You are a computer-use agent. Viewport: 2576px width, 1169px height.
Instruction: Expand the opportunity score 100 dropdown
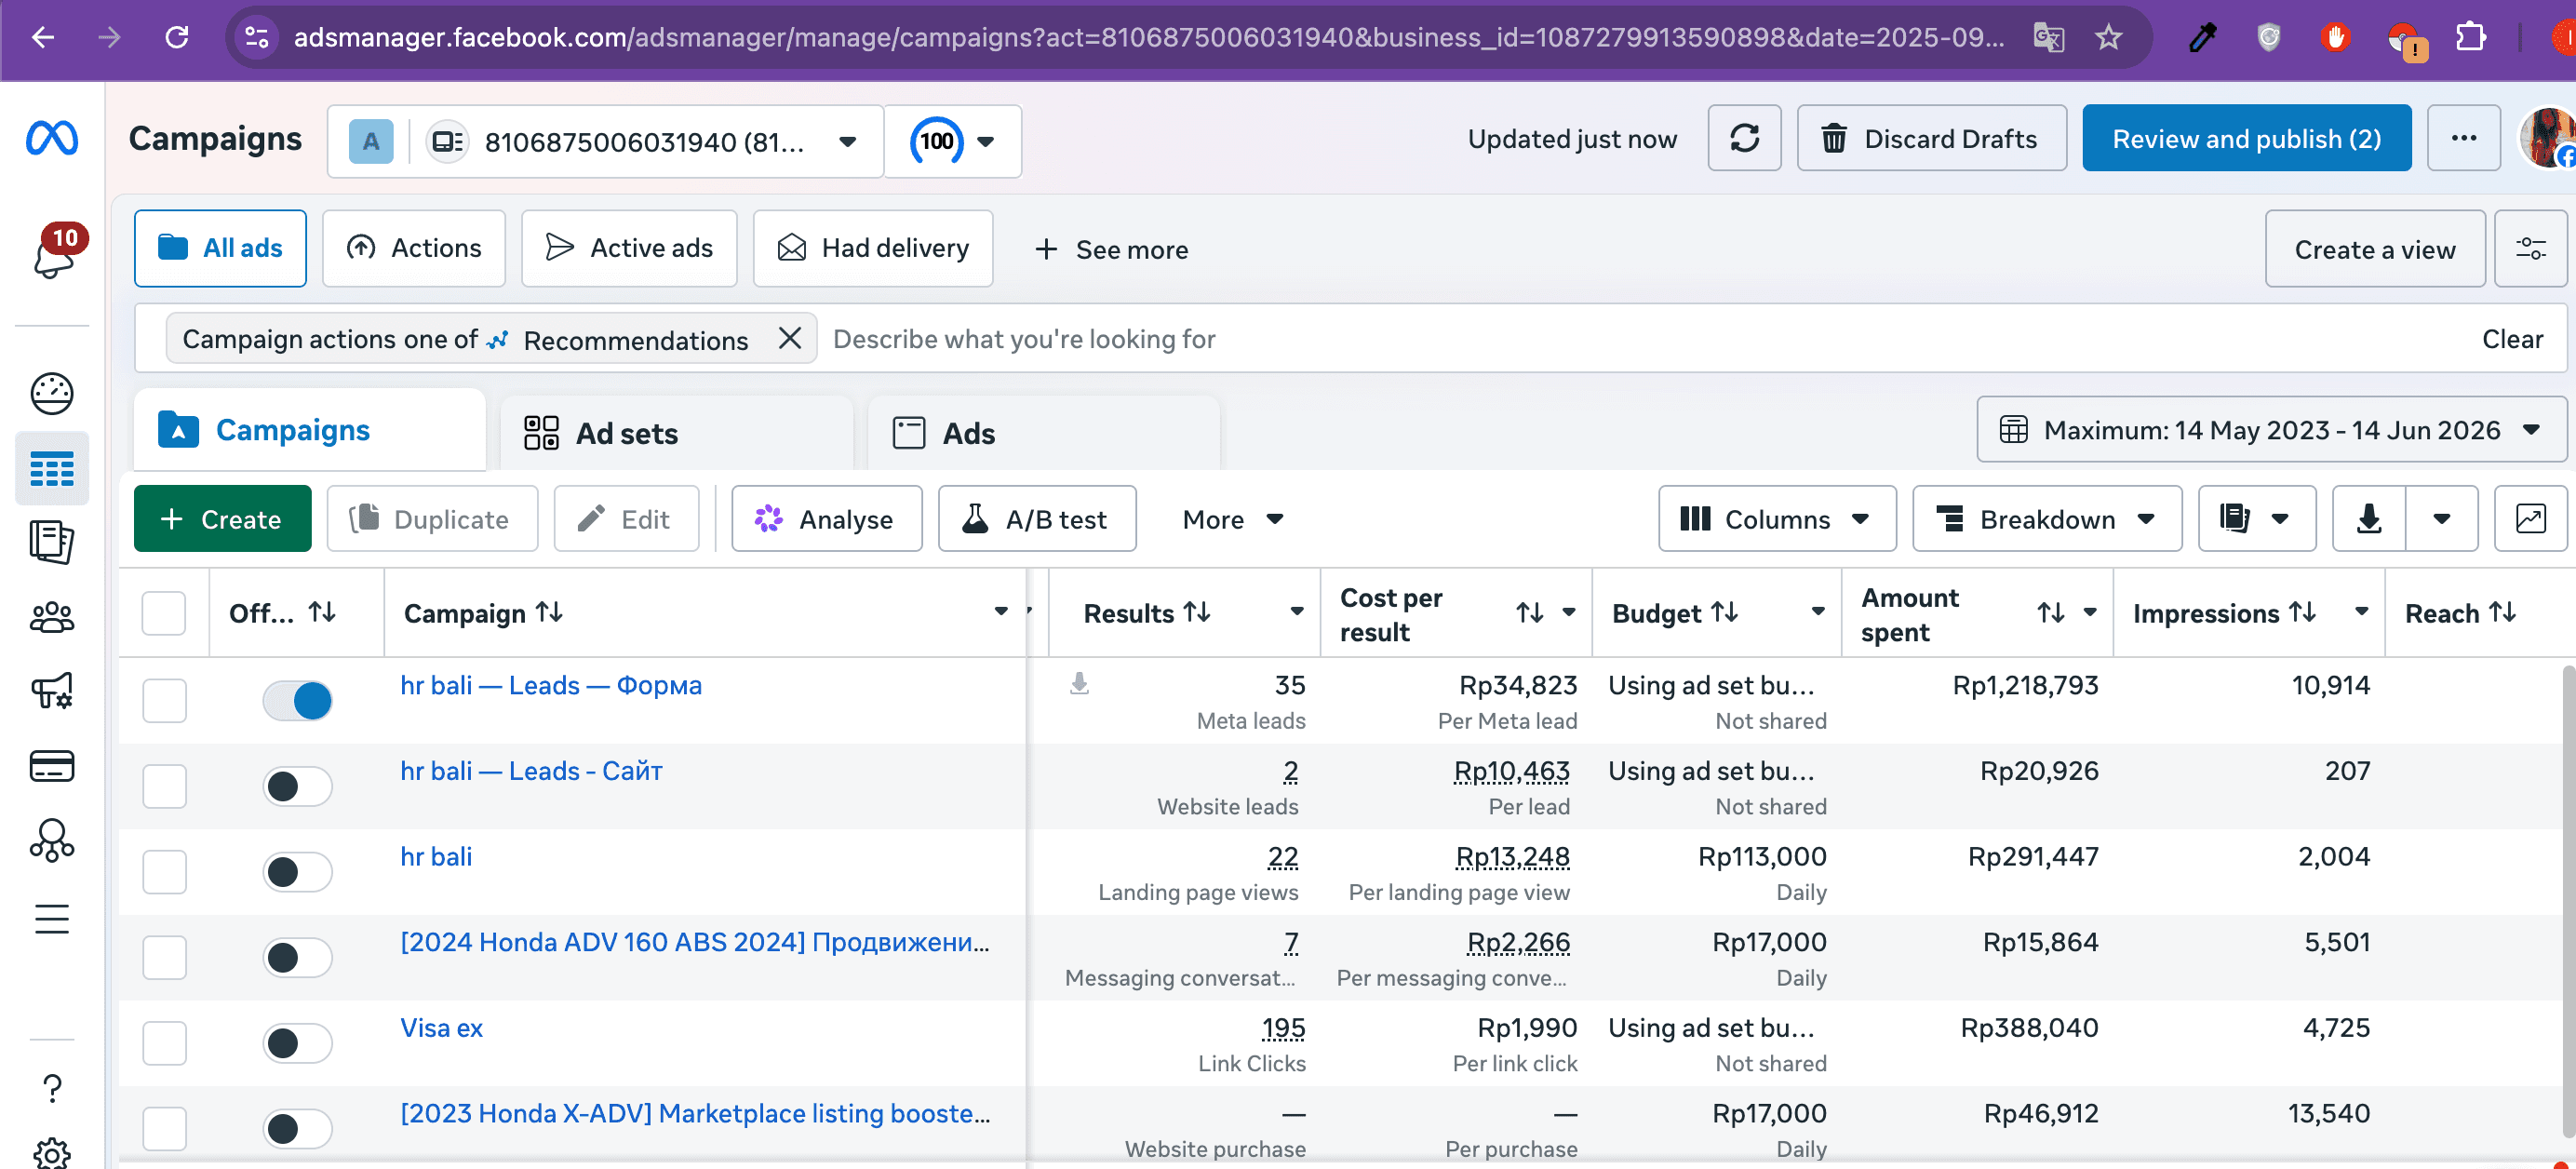(952, 141)
